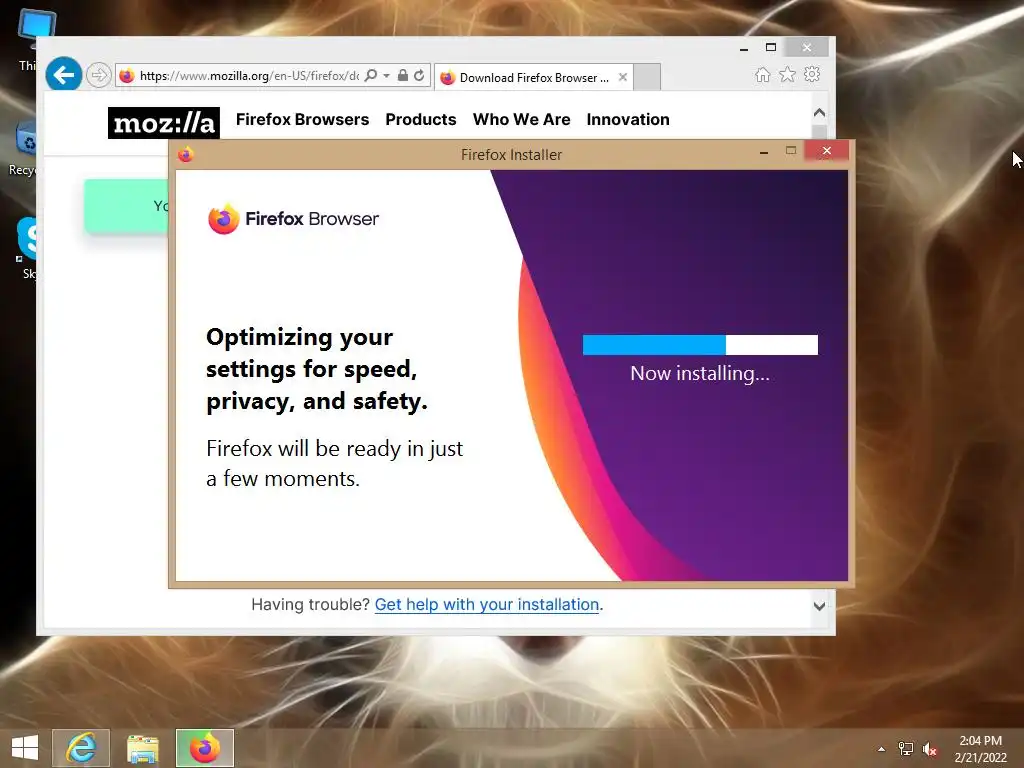Click the Firefox Browser logo in installer

pos(293,219)
